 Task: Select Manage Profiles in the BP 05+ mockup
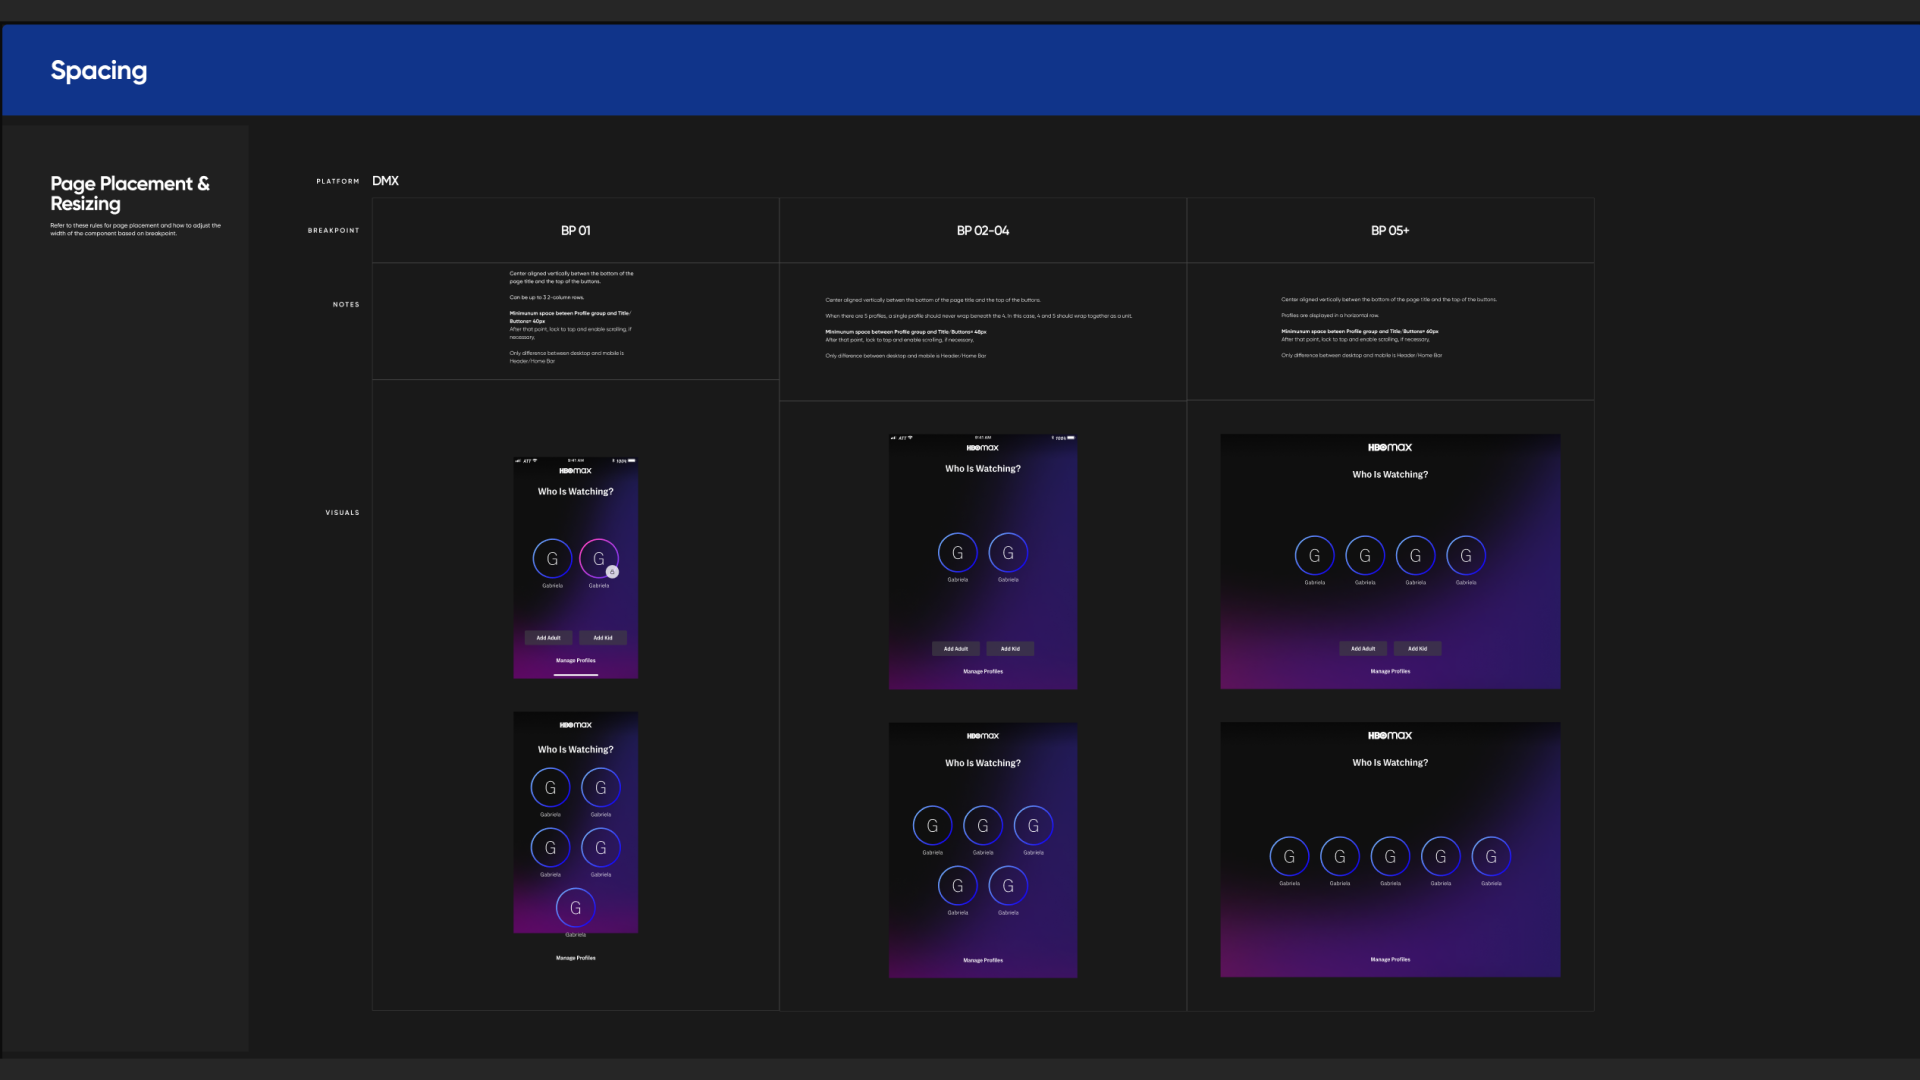pos(1390,671)
